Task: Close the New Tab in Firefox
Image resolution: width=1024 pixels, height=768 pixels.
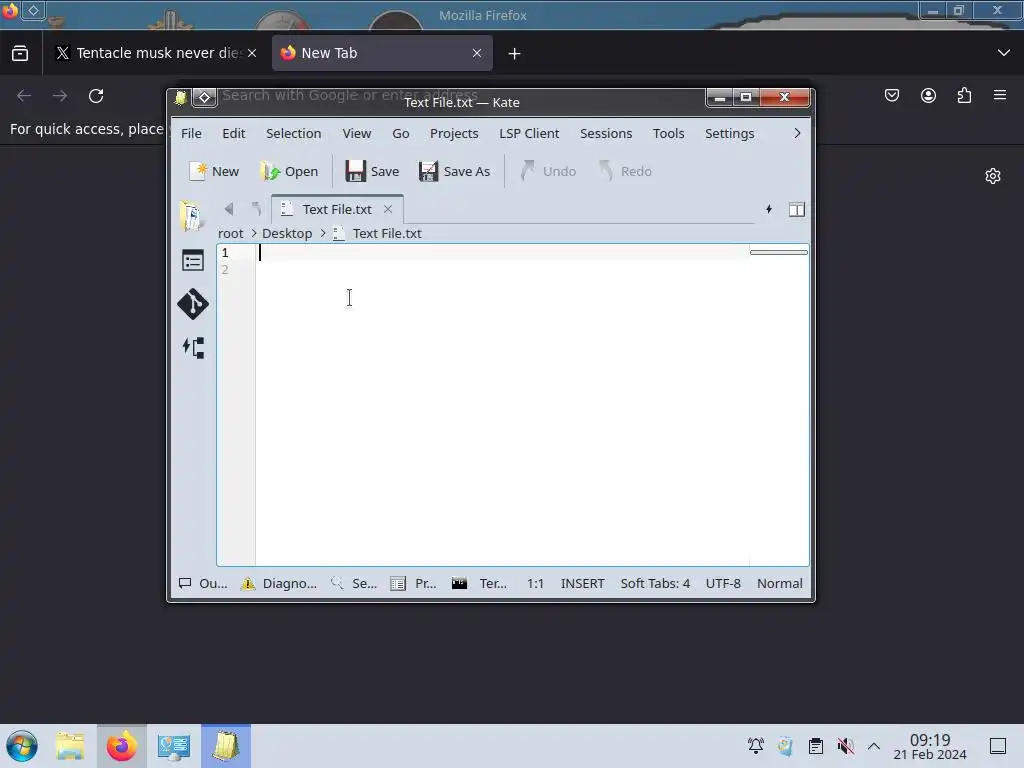Action: pyautogui.click(x=477, y=53)
